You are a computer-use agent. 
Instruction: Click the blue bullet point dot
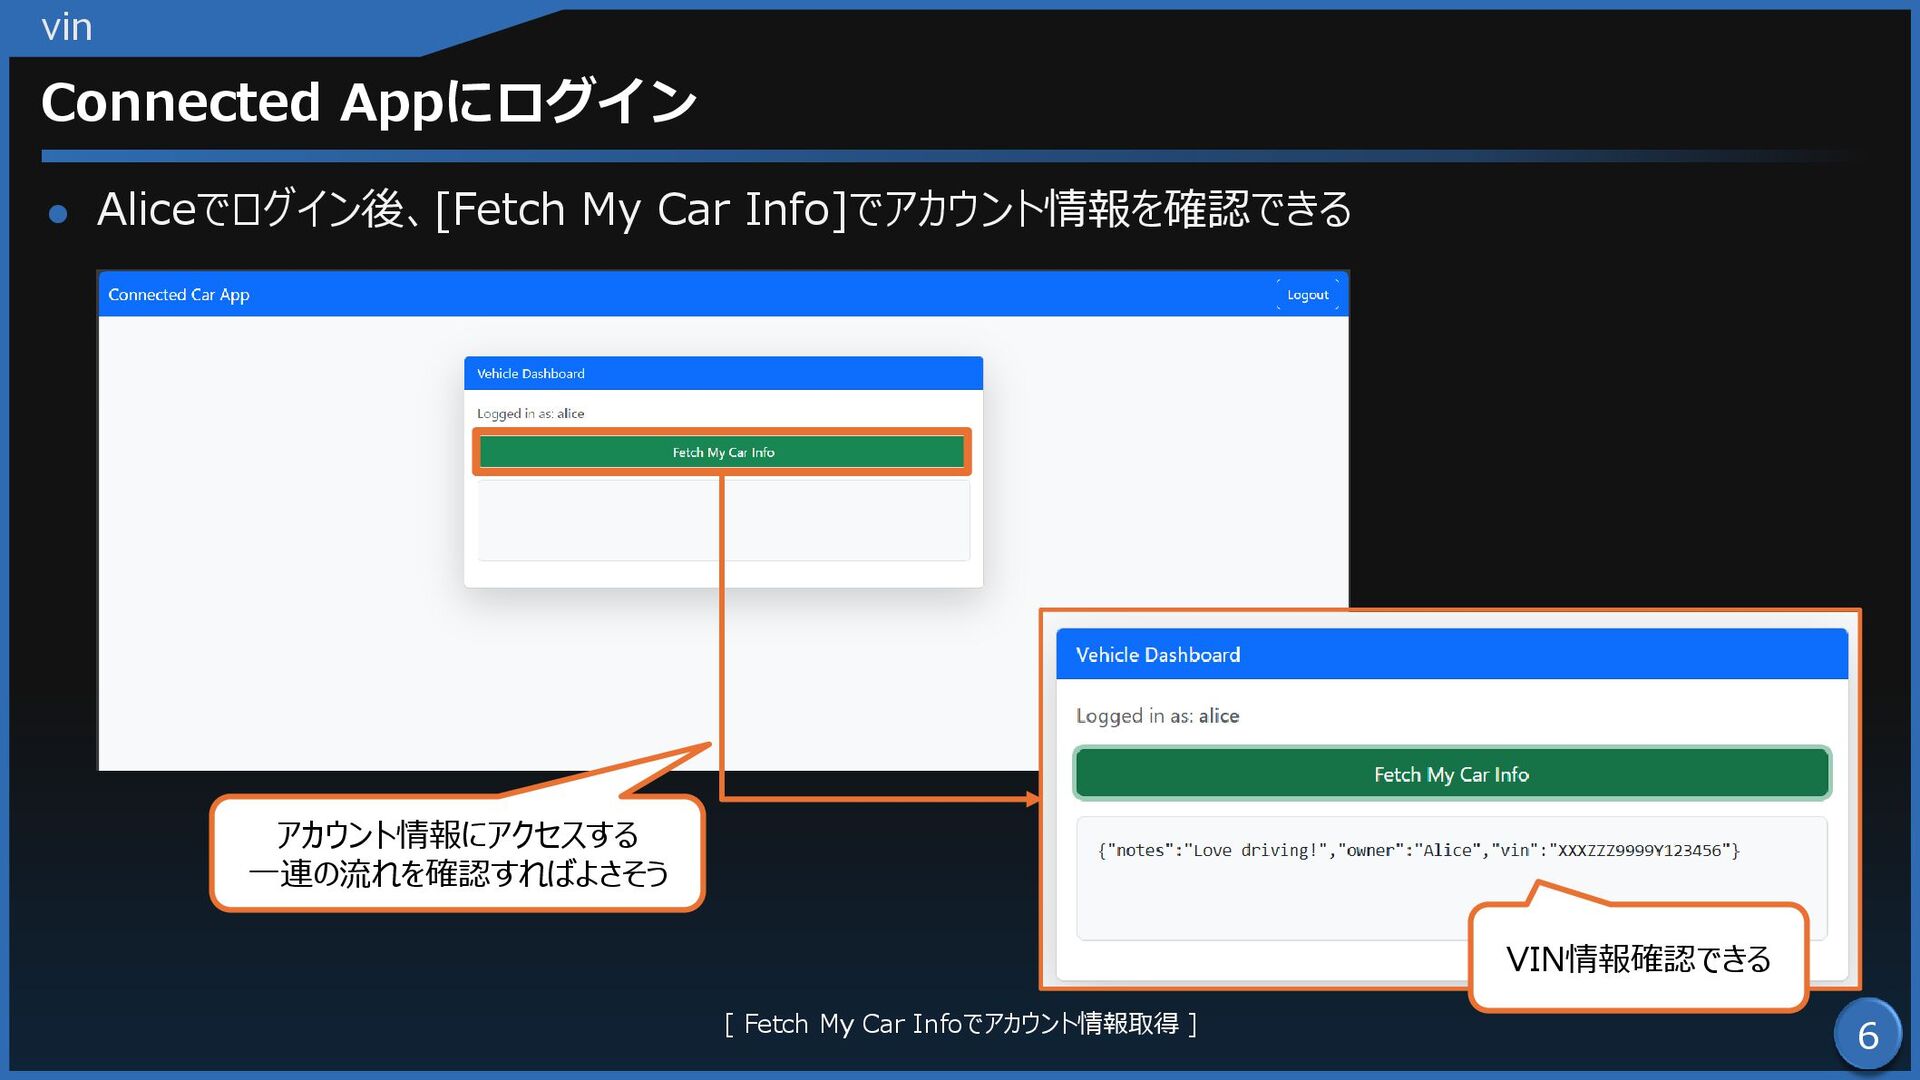pos(58,213)
